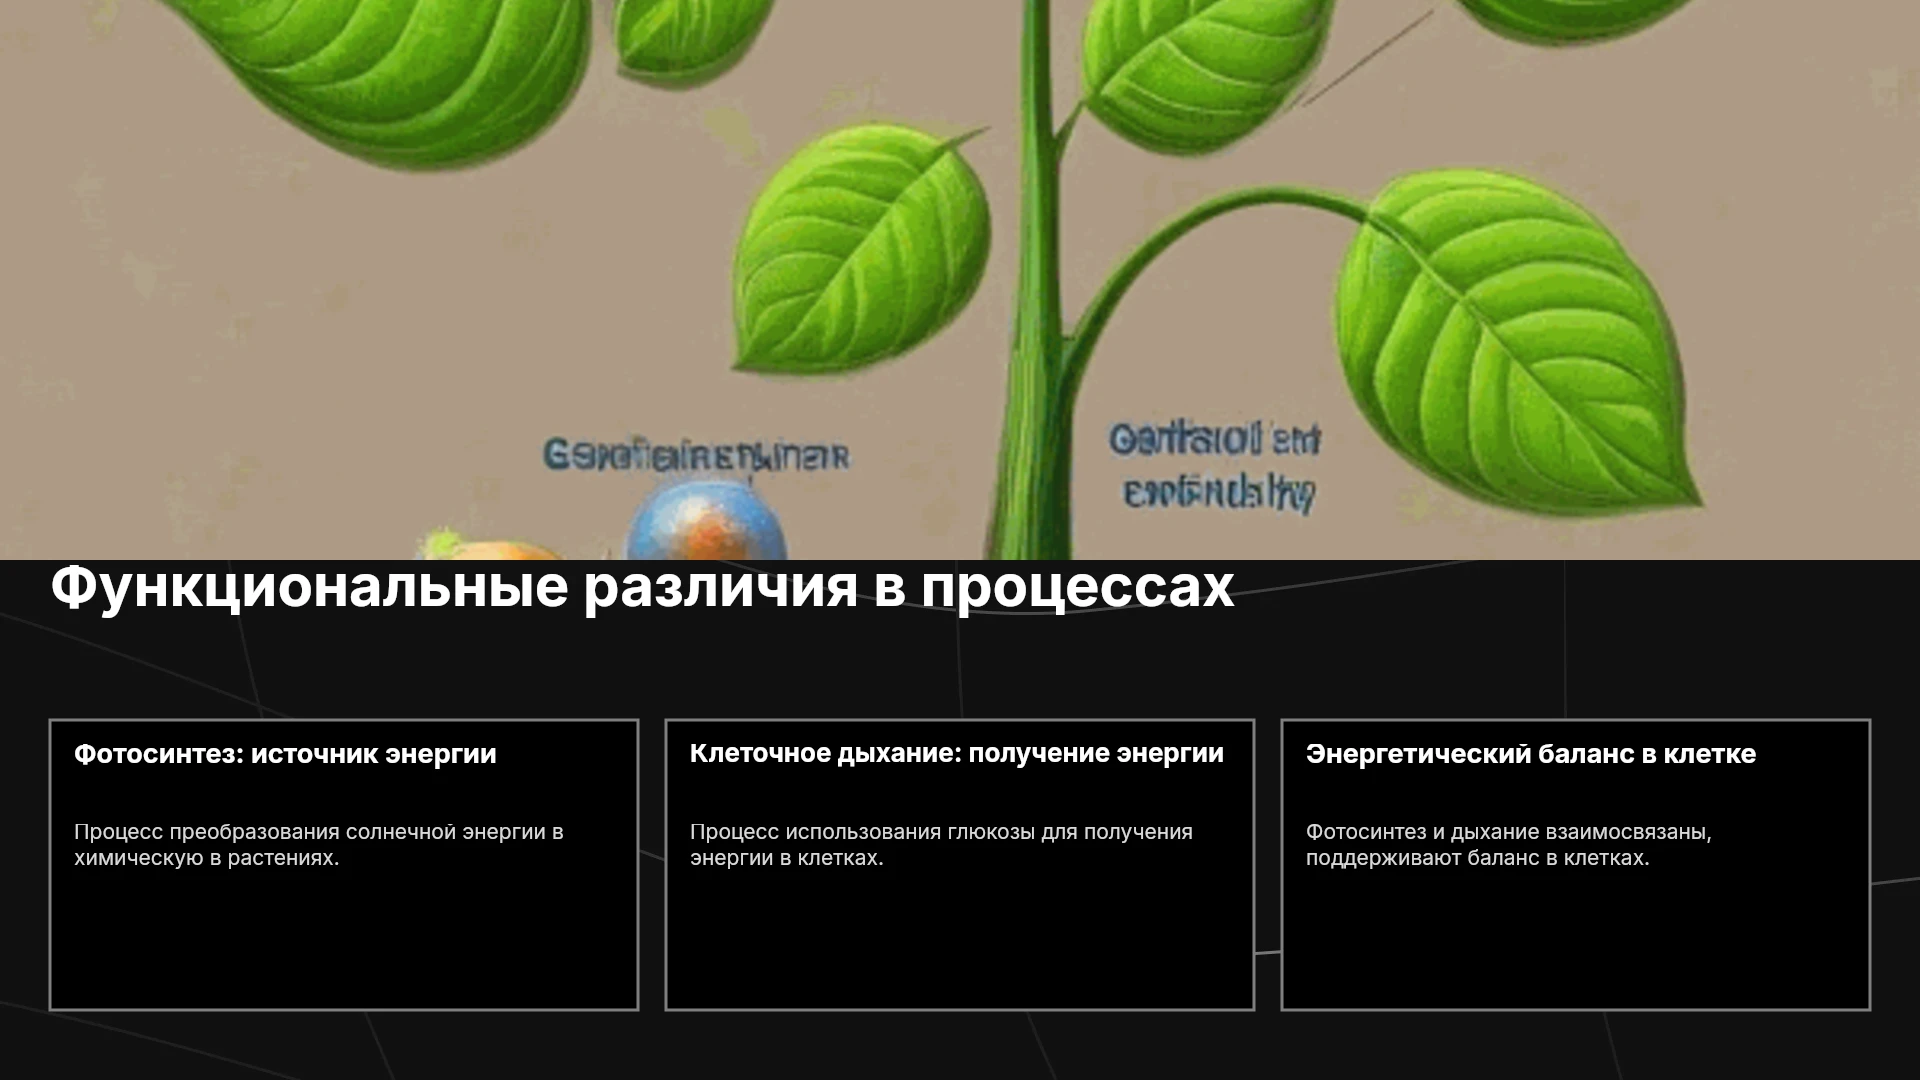Click the description about использования глюкозы

pyautogui.click(x=941, y=845)
